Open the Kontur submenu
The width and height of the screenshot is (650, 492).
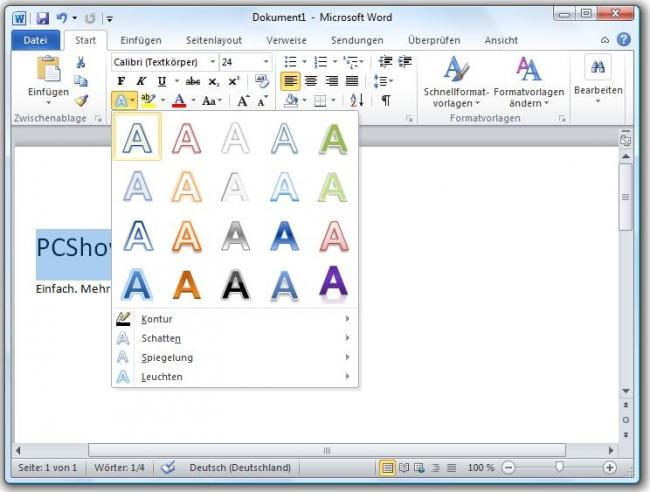click(x=235, y=319)
